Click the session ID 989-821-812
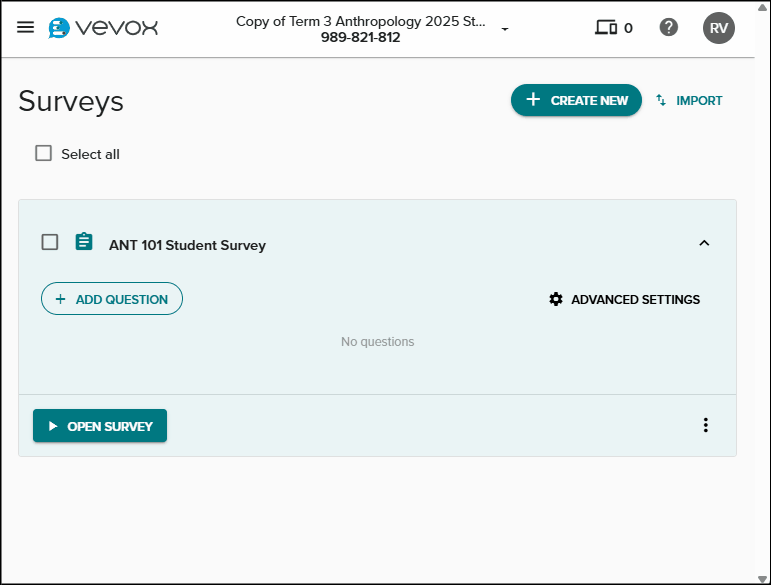The image size is (771, 585). pos(360,38)
